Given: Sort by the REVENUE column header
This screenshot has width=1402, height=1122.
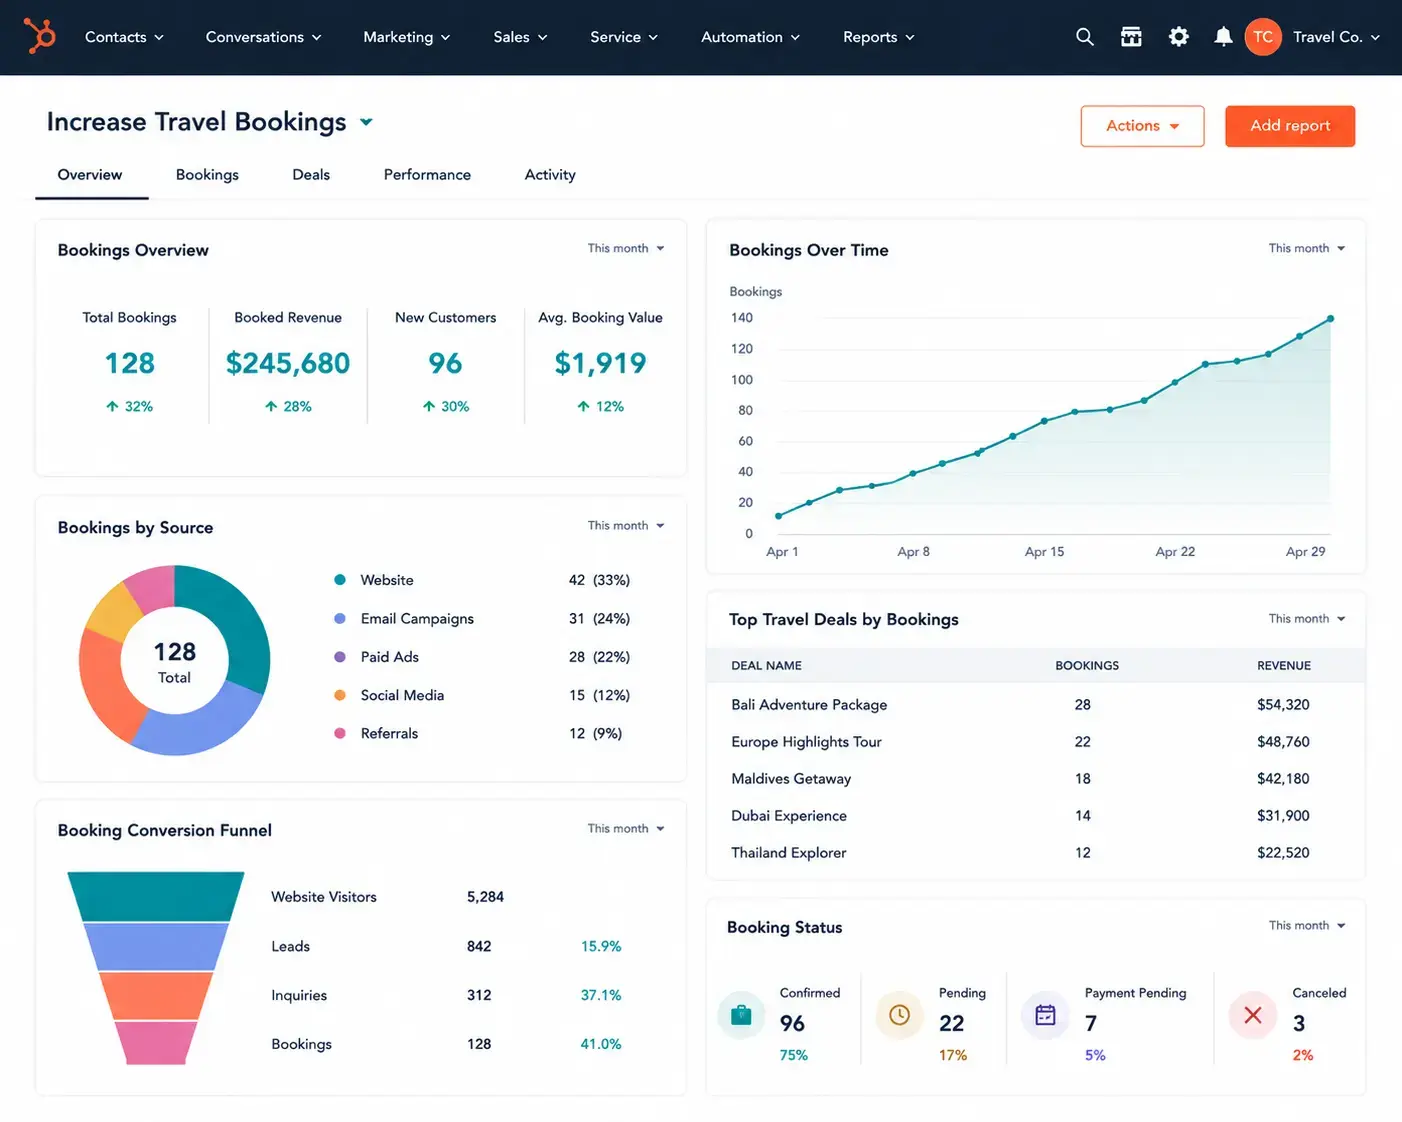Looking at the screenshot, I should pos(1284,666).
